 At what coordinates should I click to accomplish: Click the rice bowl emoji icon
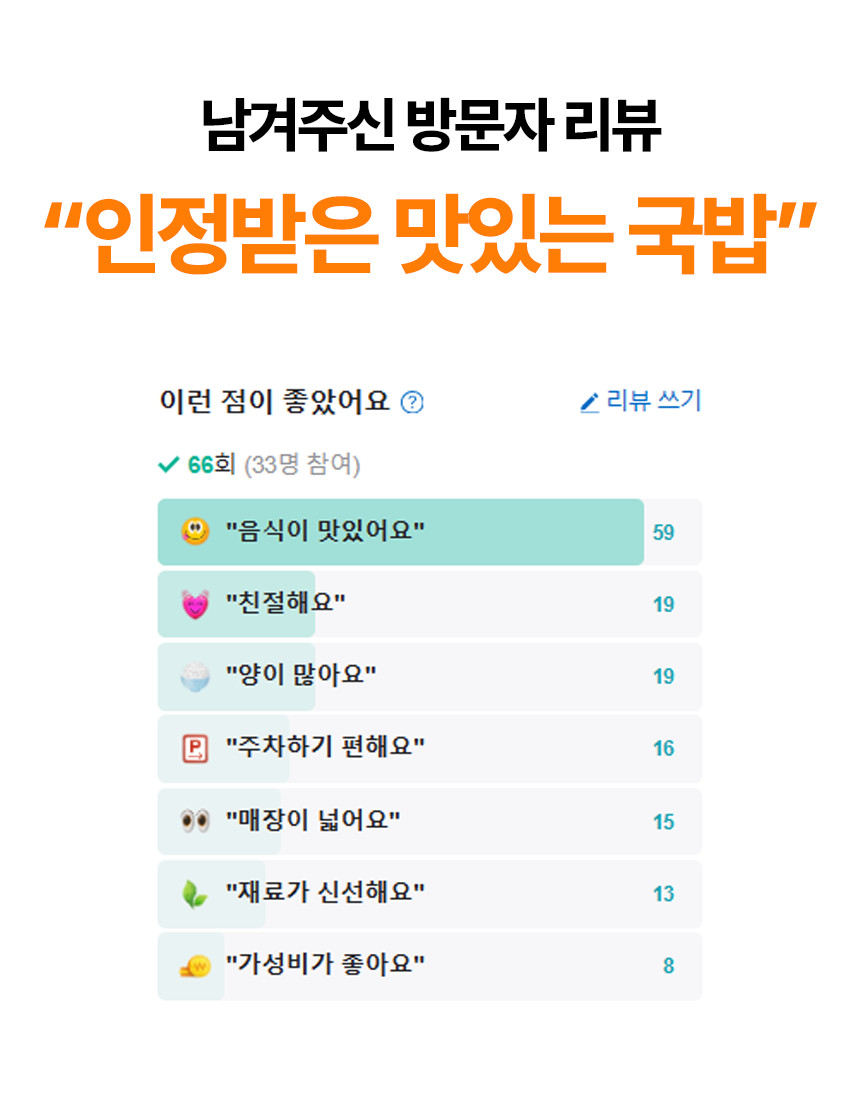pos(195,677)
